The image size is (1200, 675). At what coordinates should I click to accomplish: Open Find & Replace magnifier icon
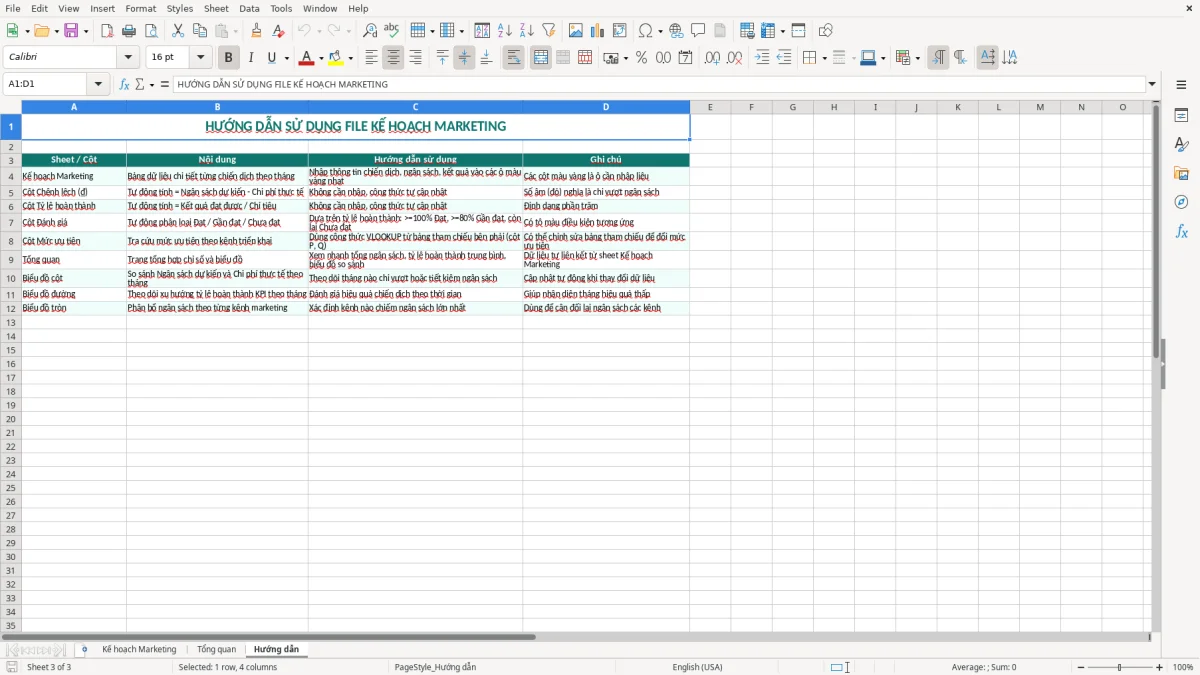(370, 31)
